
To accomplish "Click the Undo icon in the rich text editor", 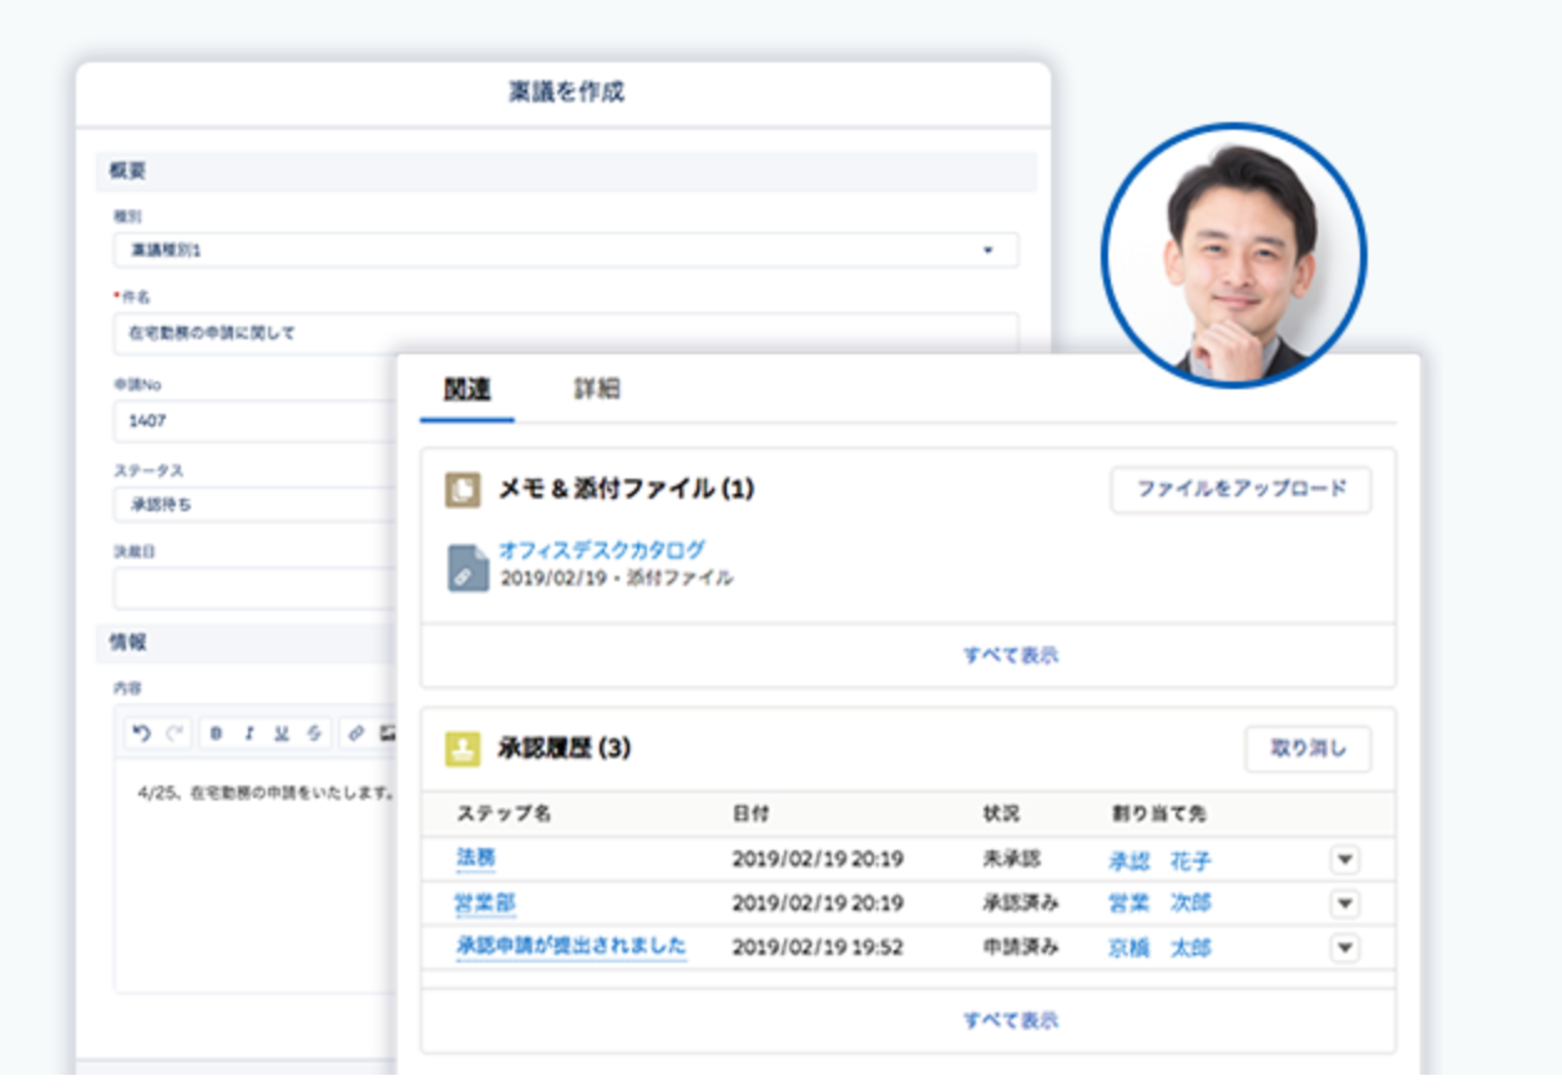I will (142, 733).
